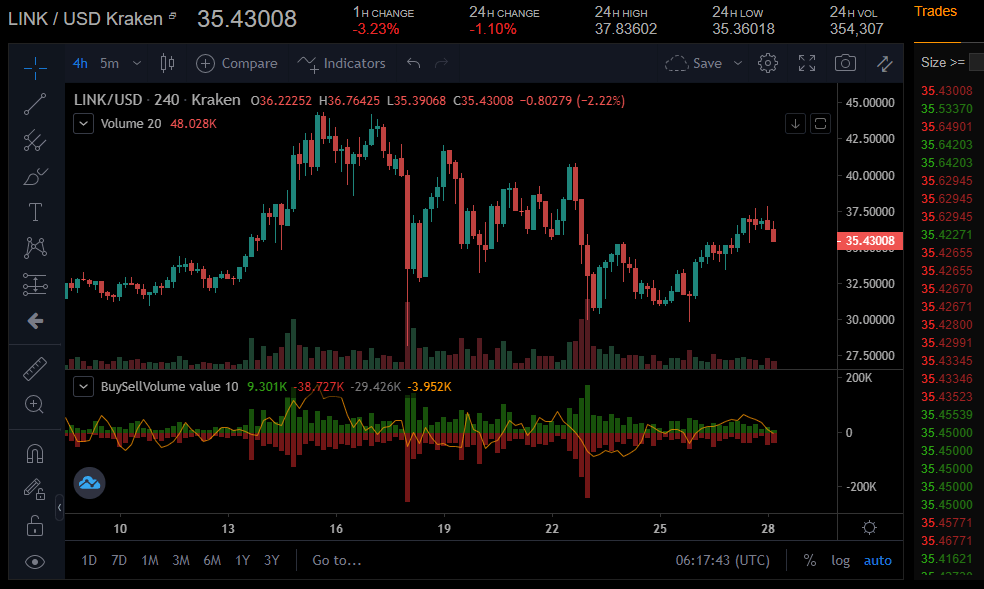Click the current price label 35.43008 on axis
Screen dimensions: 984x589
[870, 241]
